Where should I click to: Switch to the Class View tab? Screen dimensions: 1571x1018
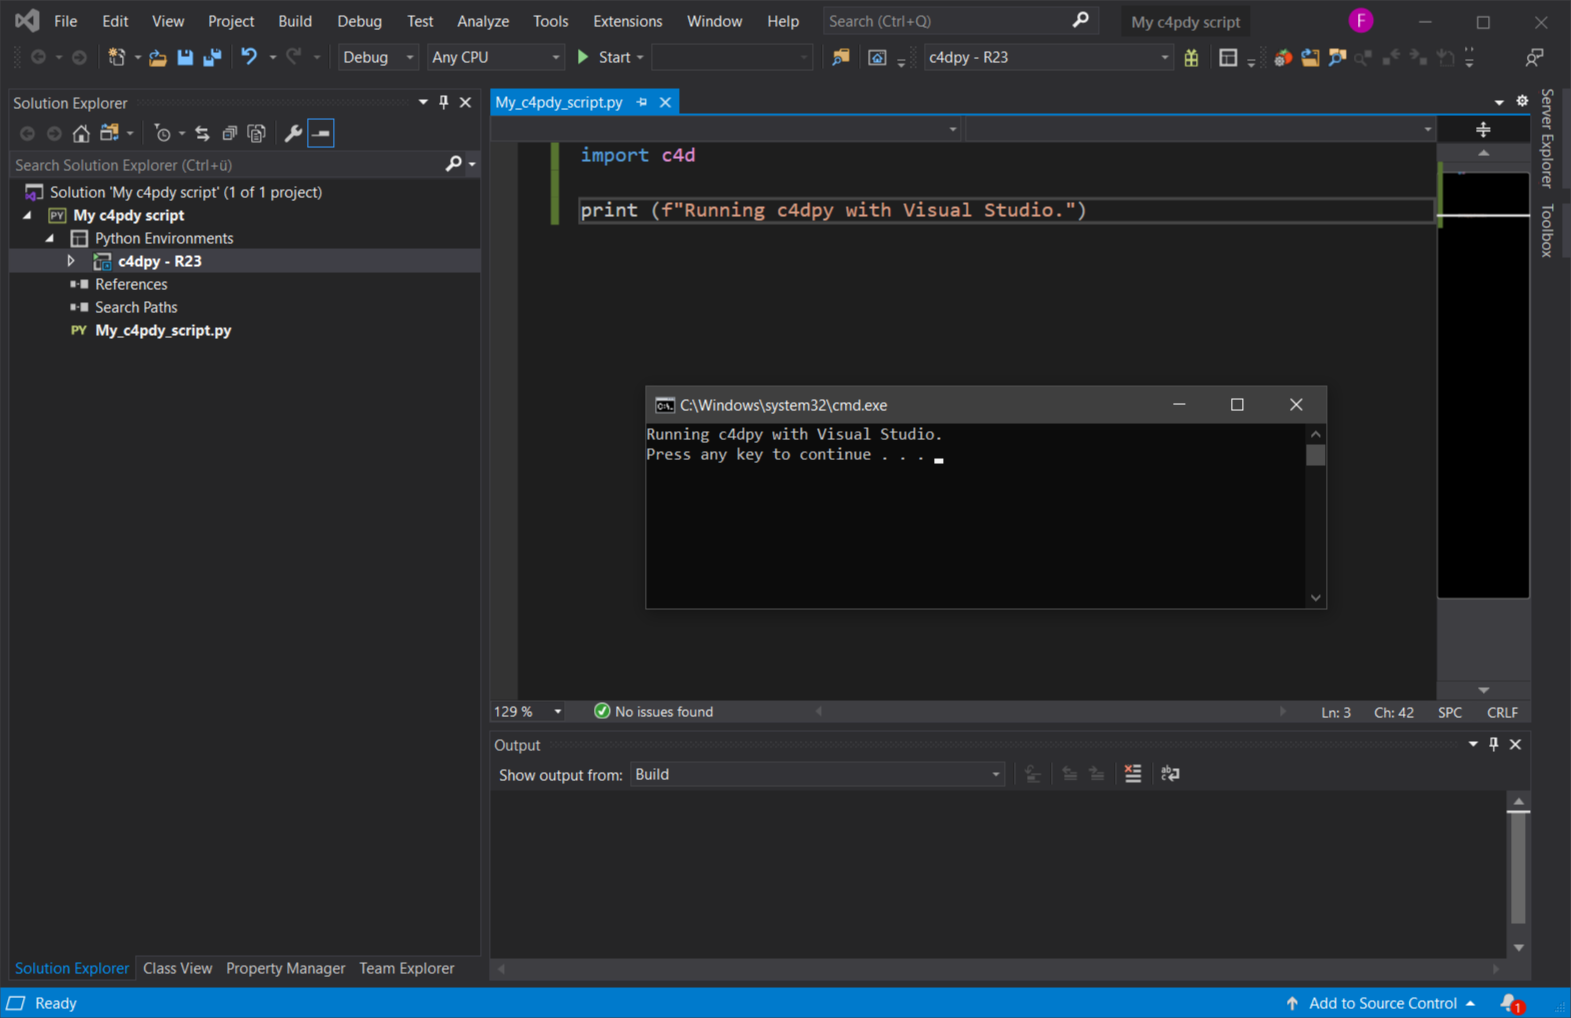(x=177, y=968)
